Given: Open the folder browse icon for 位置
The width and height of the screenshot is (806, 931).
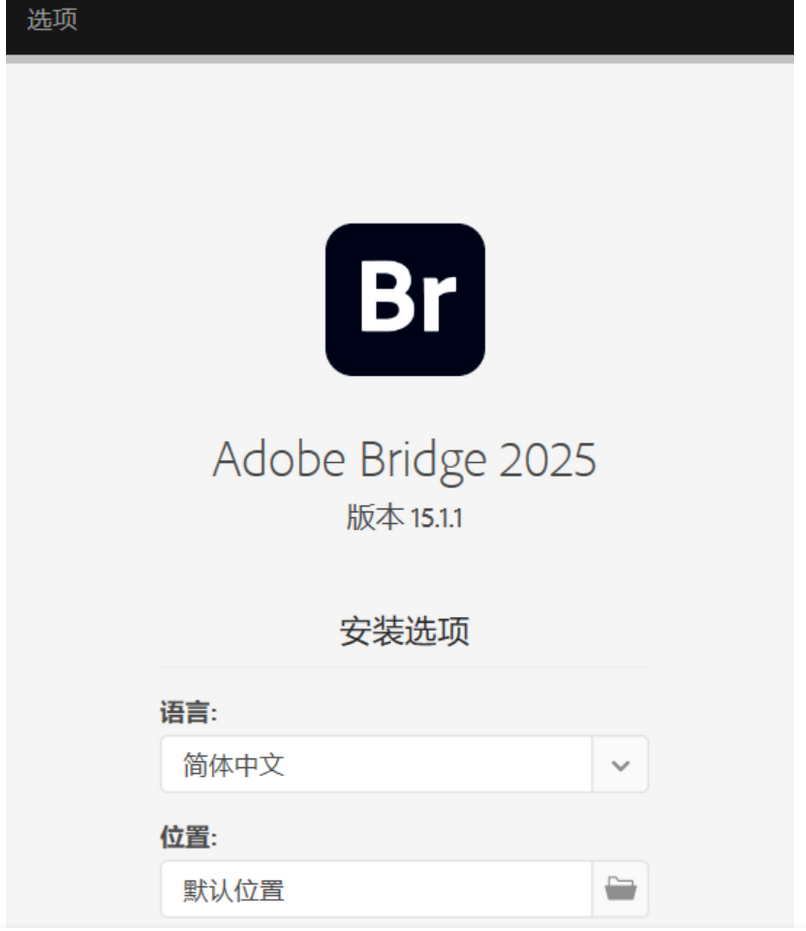Looking at the screenshot, I should pyautogui.click(x=620, y=889).
